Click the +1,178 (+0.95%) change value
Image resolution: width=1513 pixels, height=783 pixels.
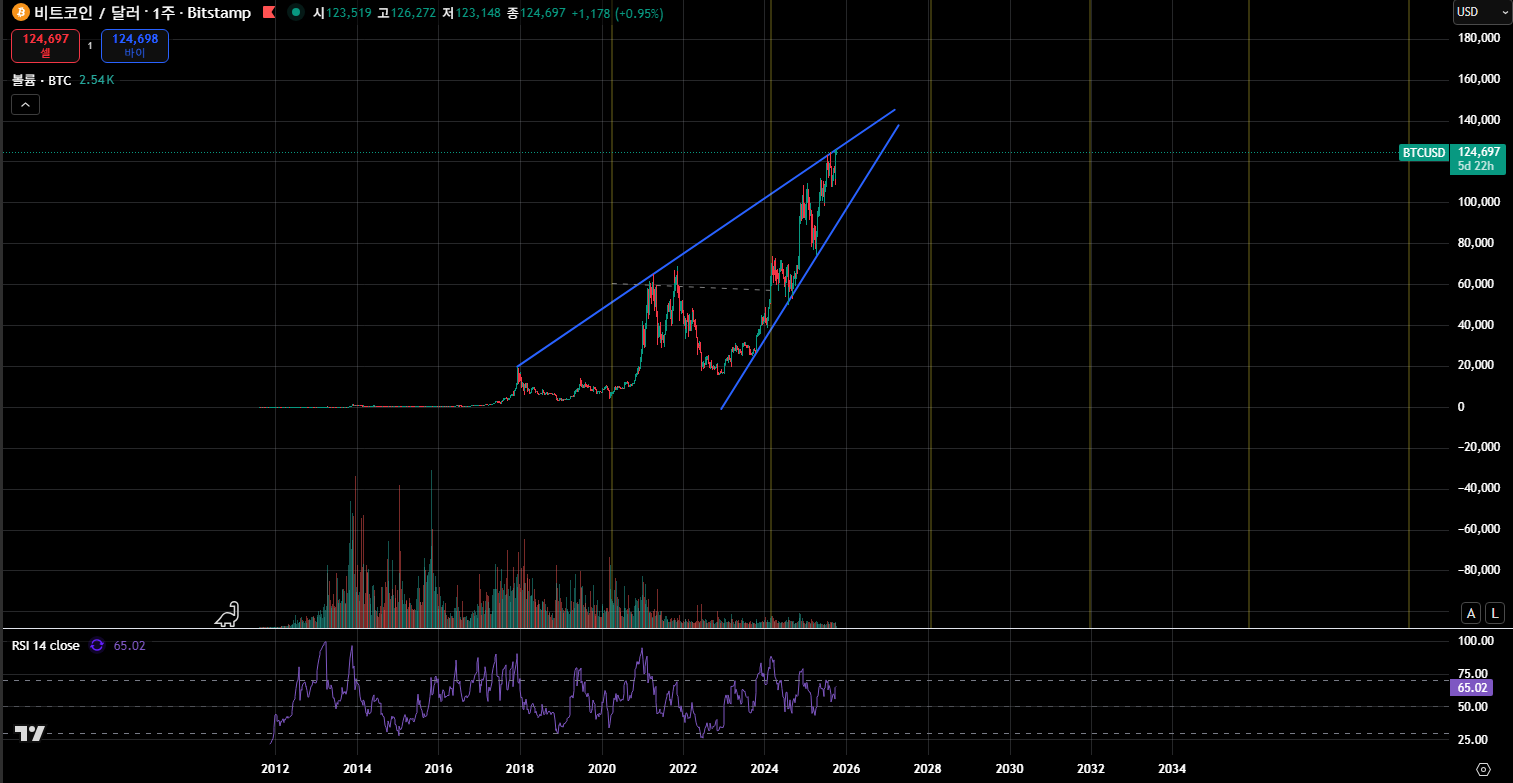point(617,13)
